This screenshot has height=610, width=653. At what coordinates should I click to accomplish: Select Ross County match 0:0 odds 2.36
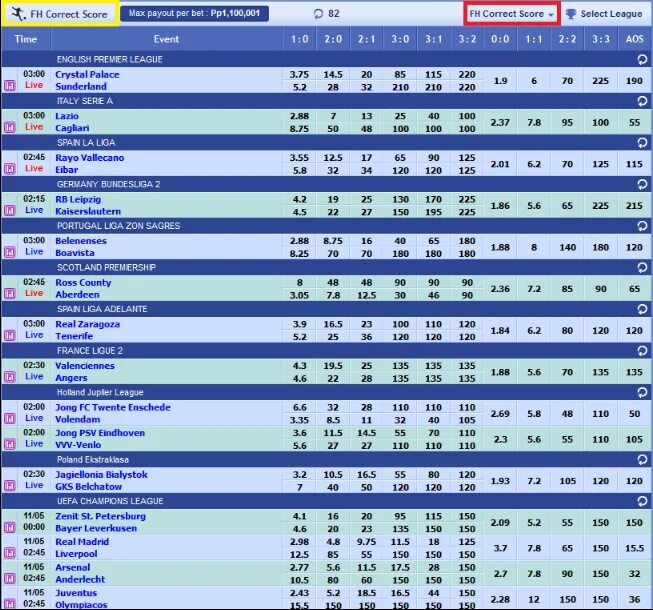click(x=500, y=289)
